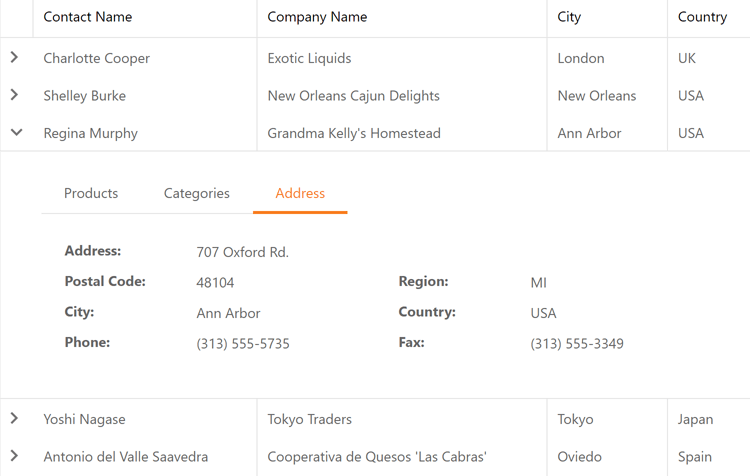
Task: Click the fax number (313) 555-3349
Action: point(577,343)
